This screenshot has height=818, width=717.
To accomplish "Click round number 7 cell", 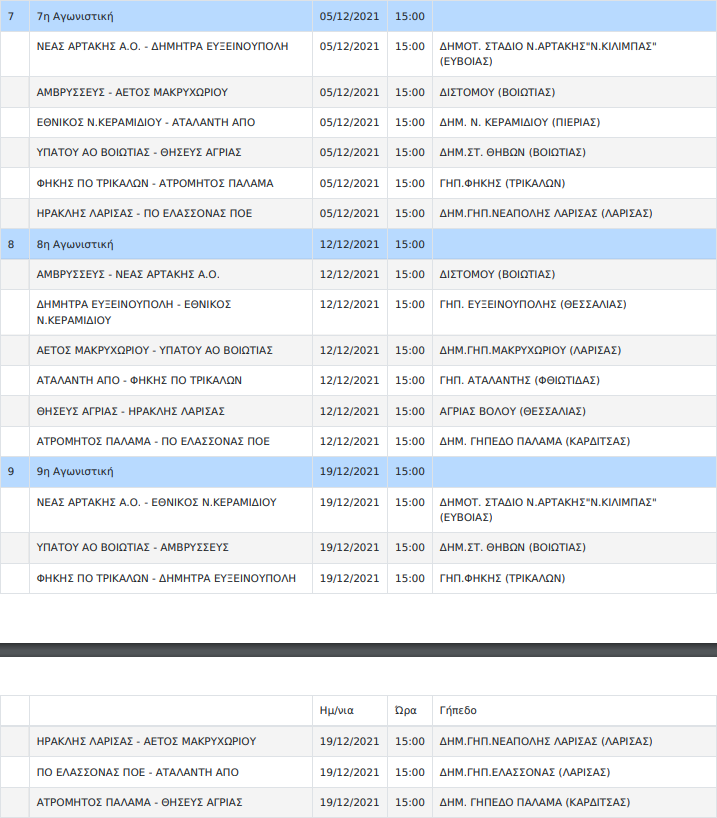I will [x=15, y=16].
